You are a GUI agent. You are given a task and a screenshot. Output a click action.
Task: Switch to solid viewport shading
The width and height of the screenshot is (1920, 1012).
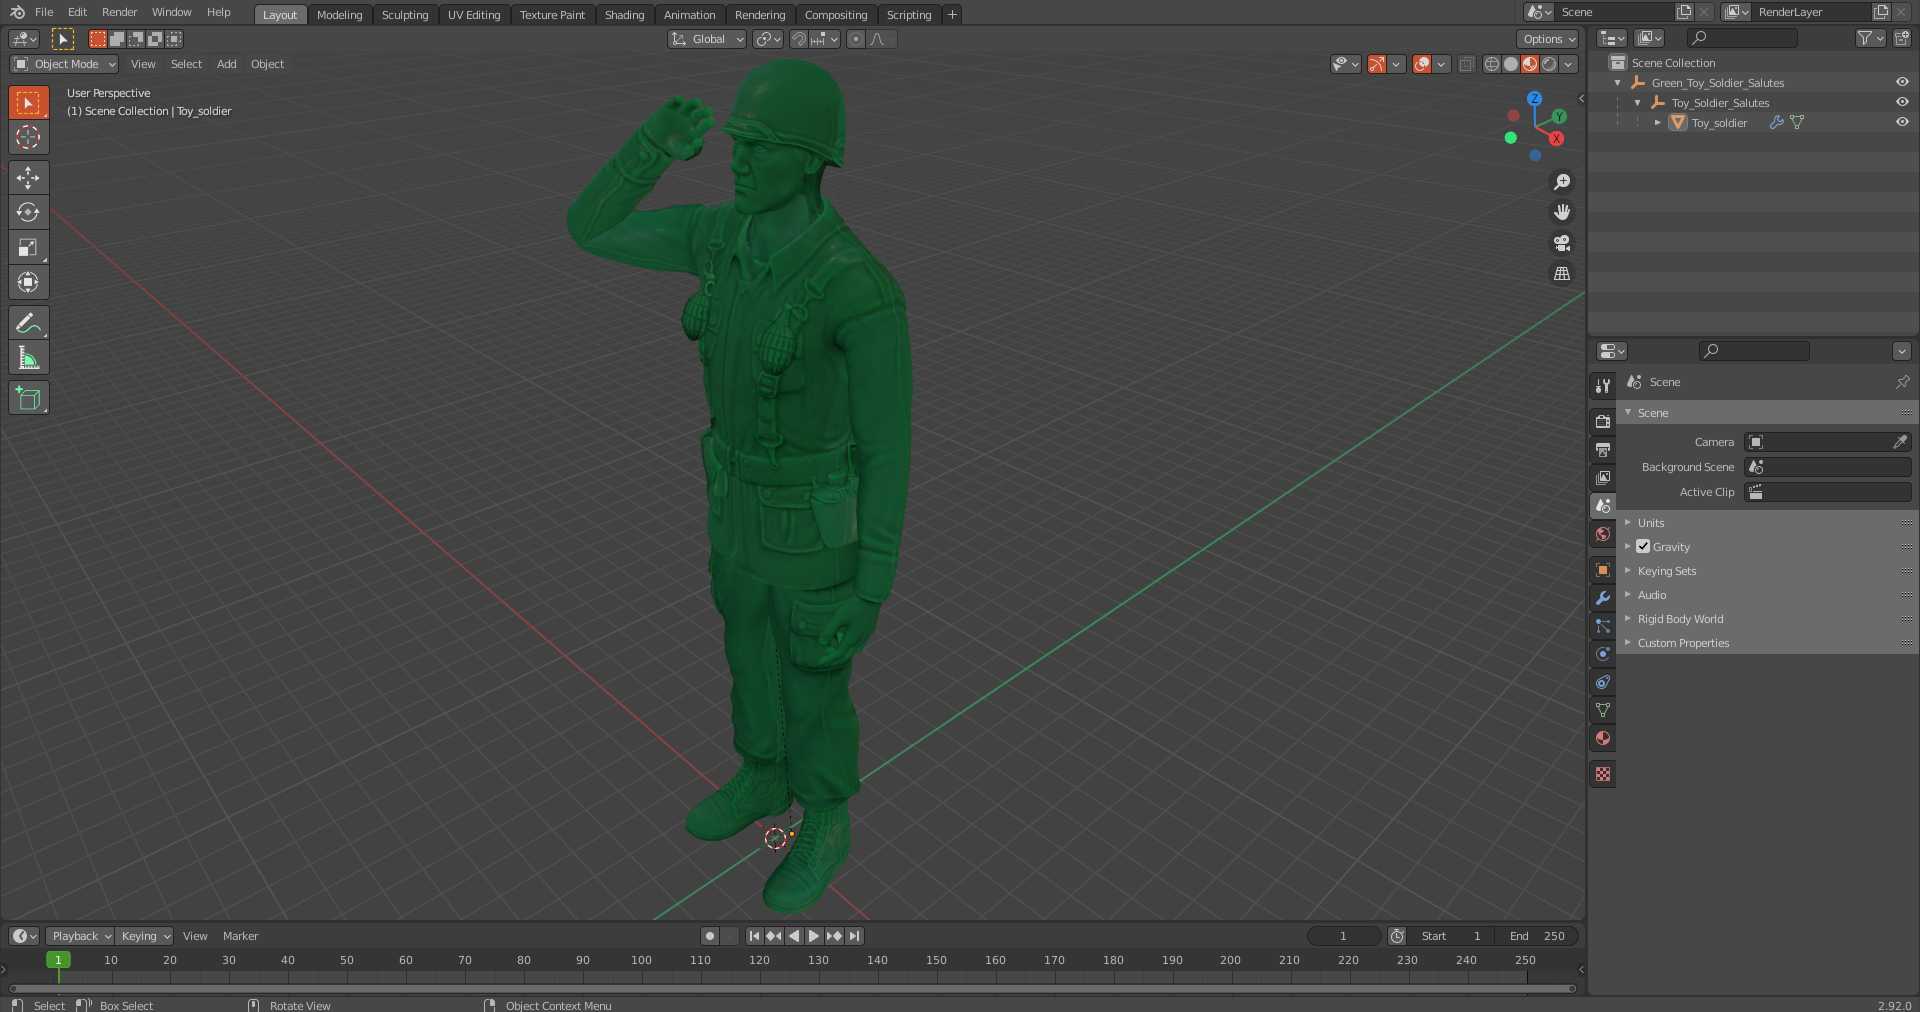[1511, 64]
